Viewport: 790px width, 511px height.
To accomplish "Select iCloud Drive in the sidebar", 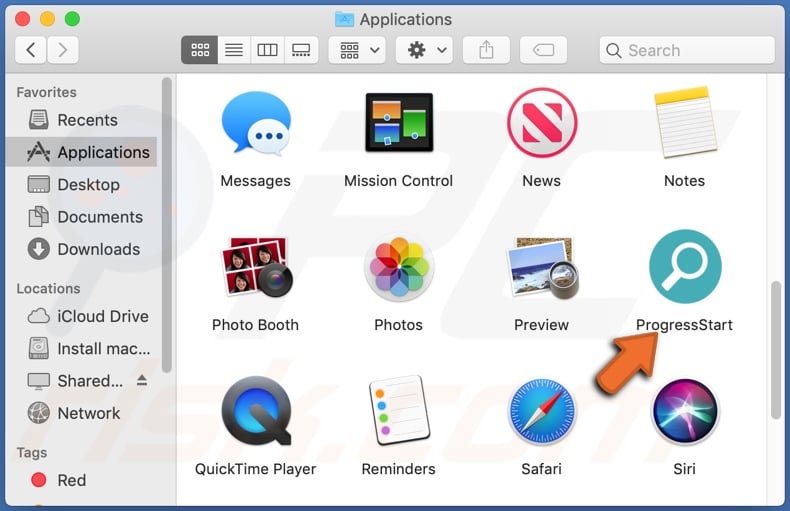I will [x=82, y=316].
